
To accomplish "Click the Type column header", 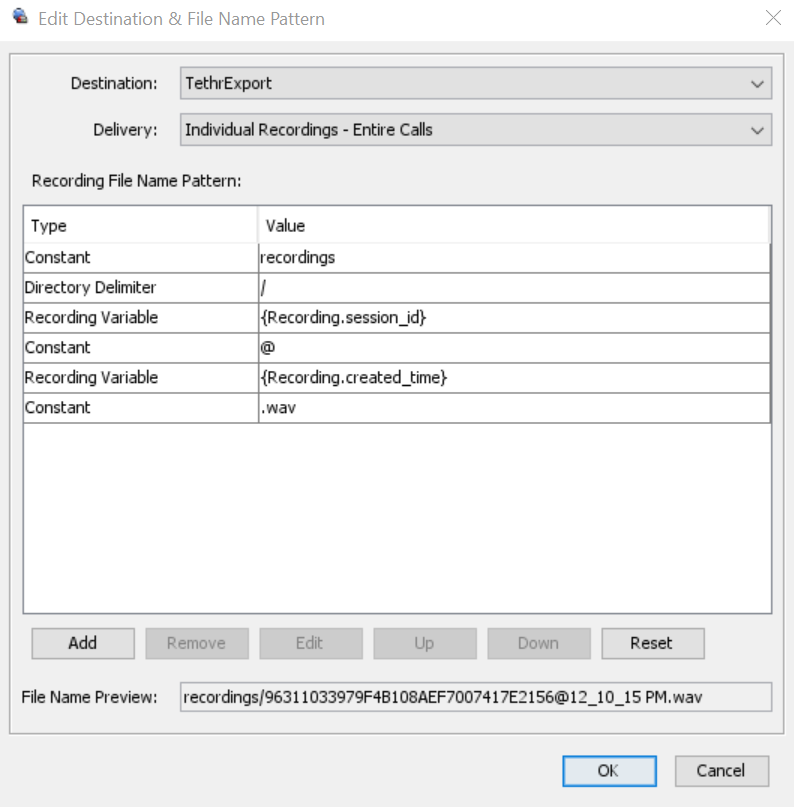I will coord(140,226).
